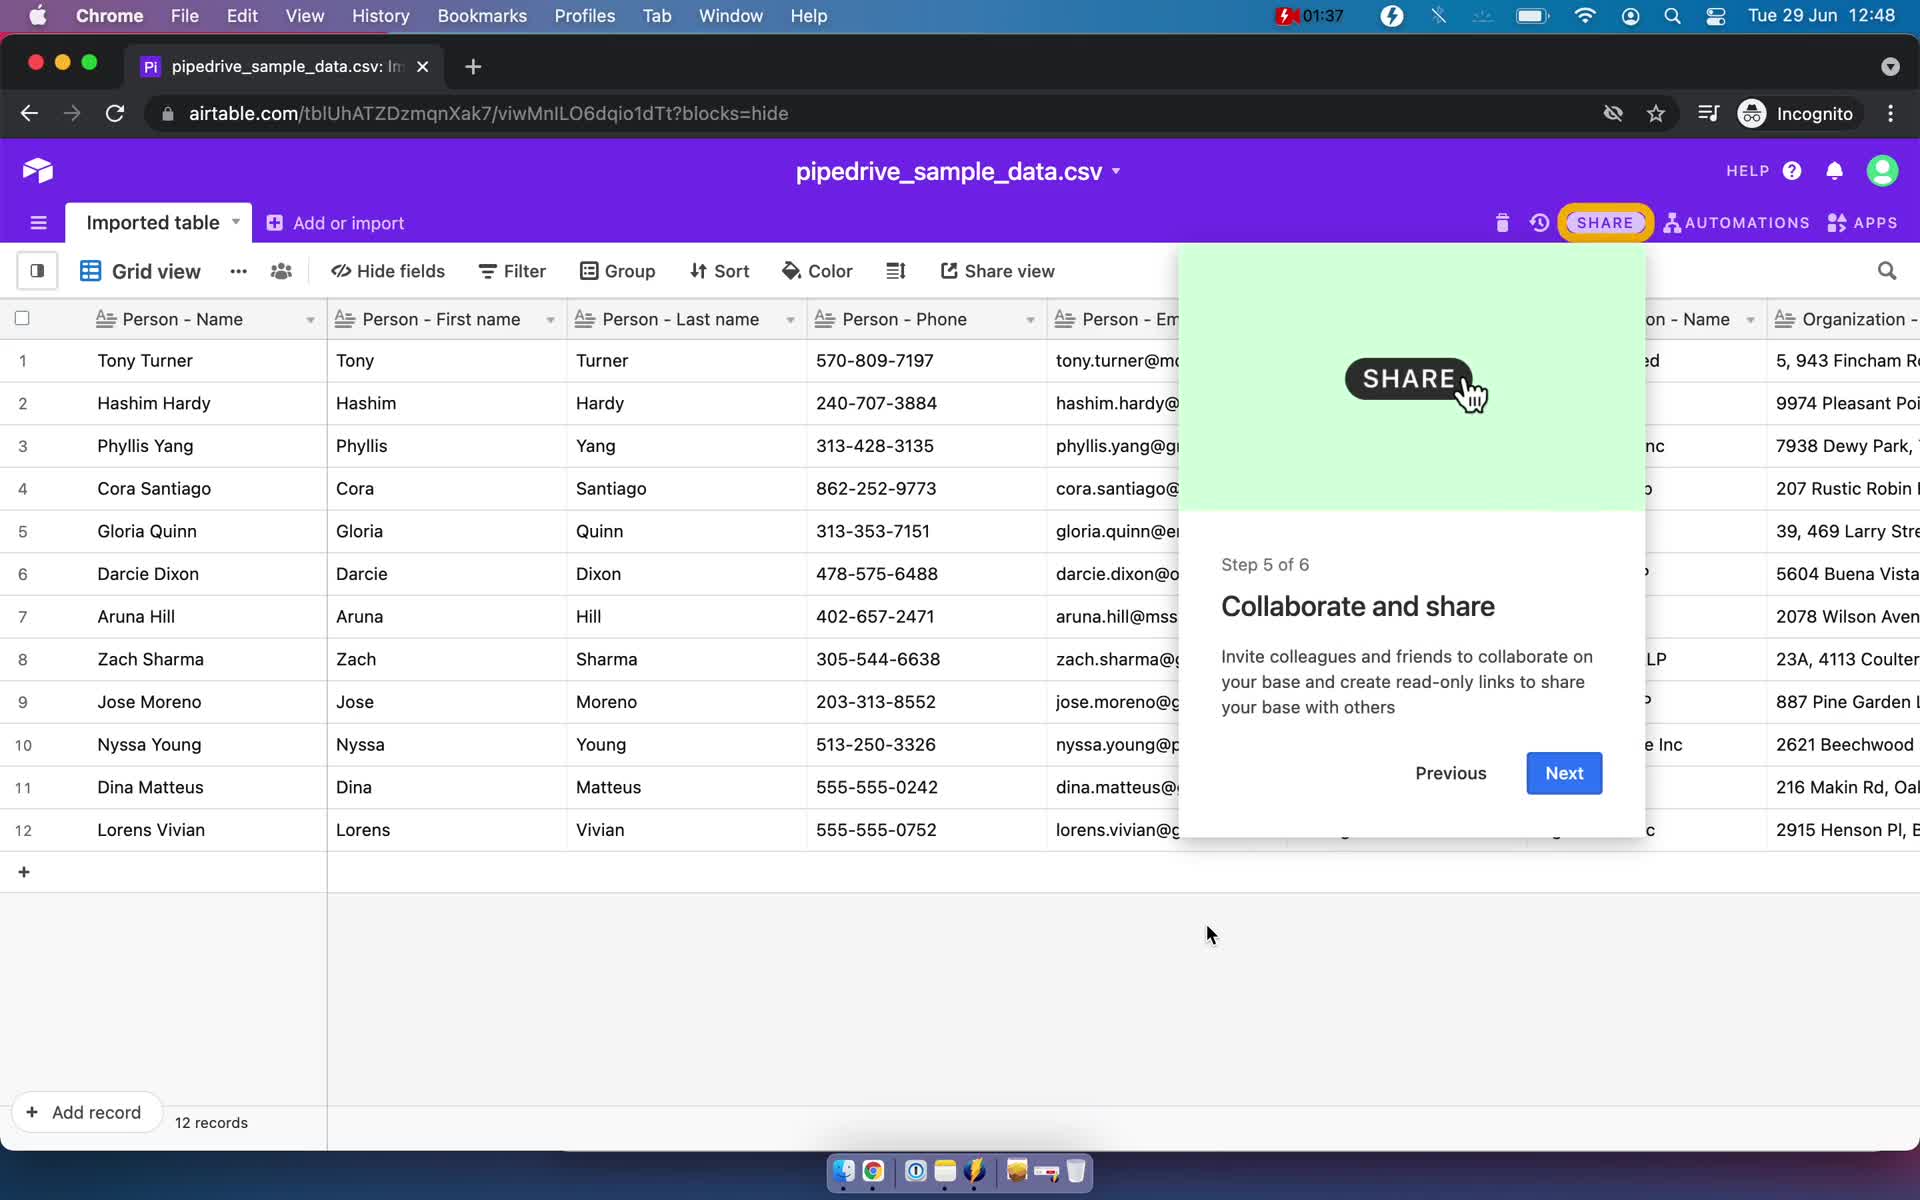Viewport: 1920px width, 1200px height.
Task: Open the Sort options
Action: 719,271
